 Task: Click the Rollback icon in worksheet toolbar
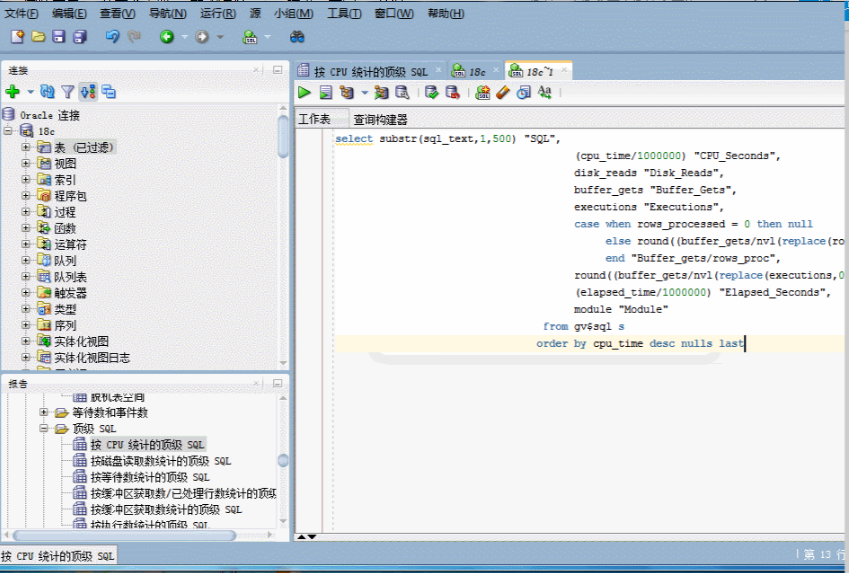(452, 93)
